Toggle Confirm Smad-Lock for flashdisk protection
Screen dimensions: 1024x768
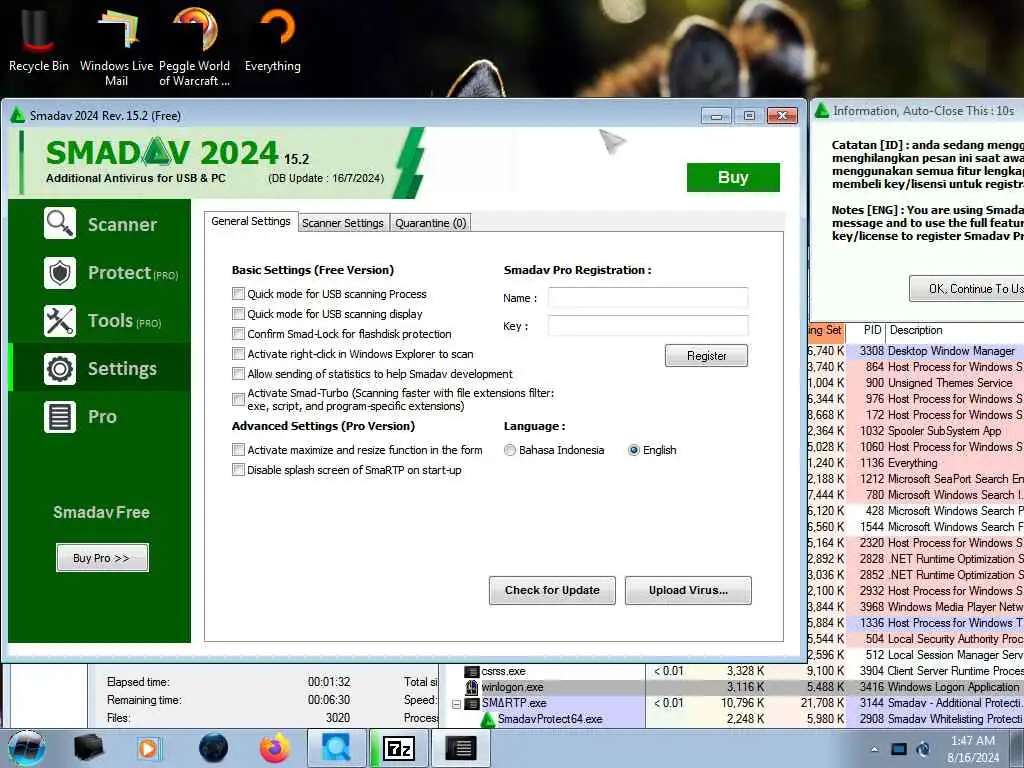[x=238, y=334]
